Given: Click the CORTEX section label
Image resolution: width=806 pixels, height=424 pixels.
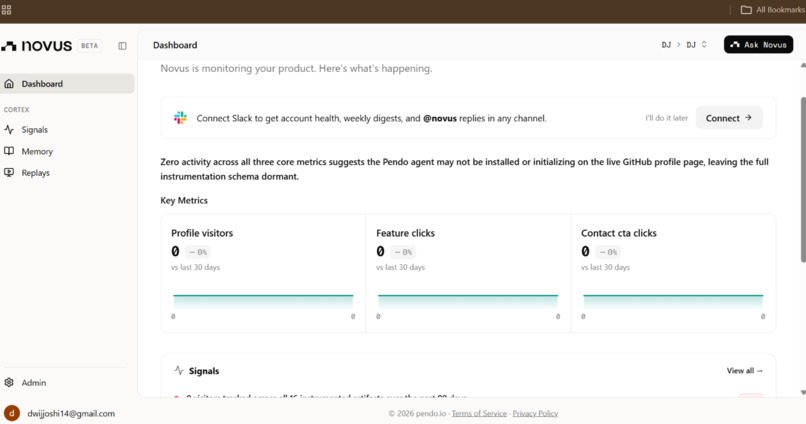Looking at the screenshot, I should tap(16, 109).
